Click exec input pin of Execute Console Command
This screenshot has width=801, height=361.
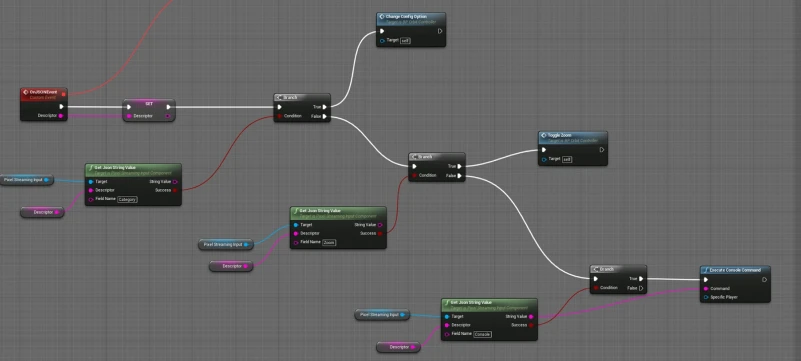706,279
